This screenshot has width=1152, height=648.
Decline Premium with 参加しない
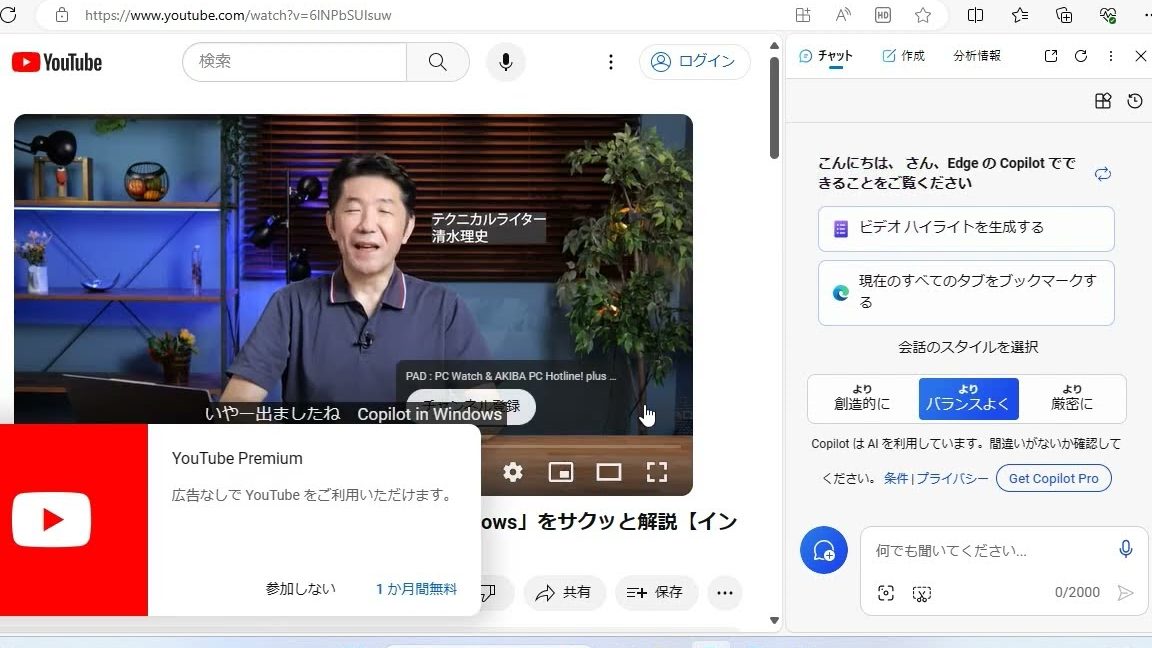coord(300,588)
